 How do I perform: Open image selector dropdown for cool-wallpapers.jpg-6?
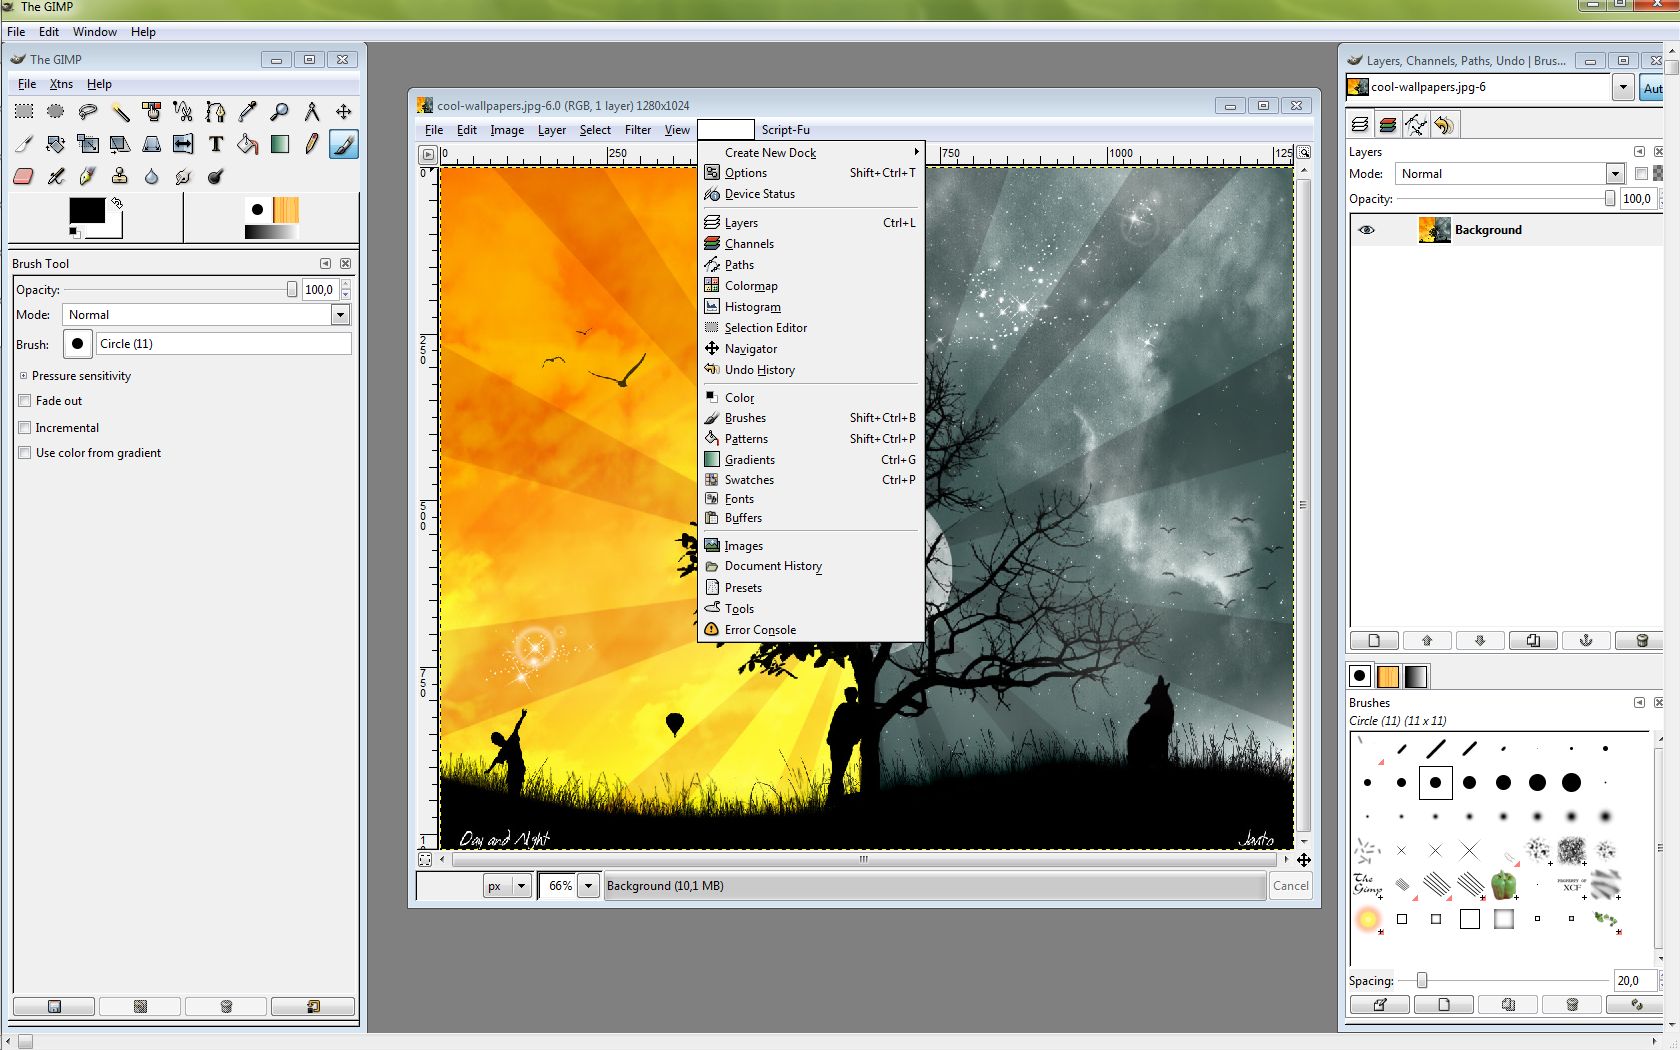[1623, 88]
